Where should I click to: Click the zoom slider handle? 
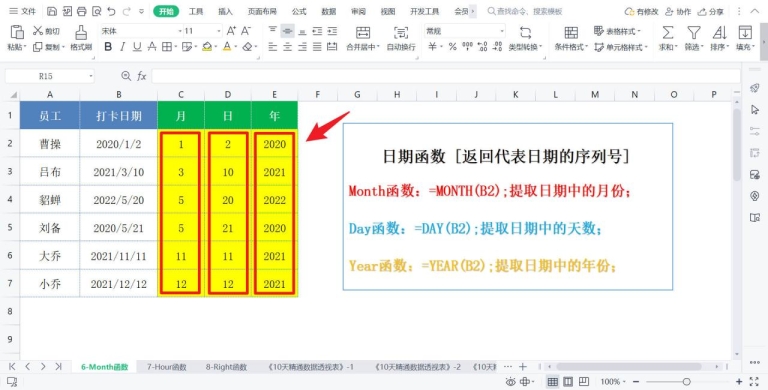[686, 382]
